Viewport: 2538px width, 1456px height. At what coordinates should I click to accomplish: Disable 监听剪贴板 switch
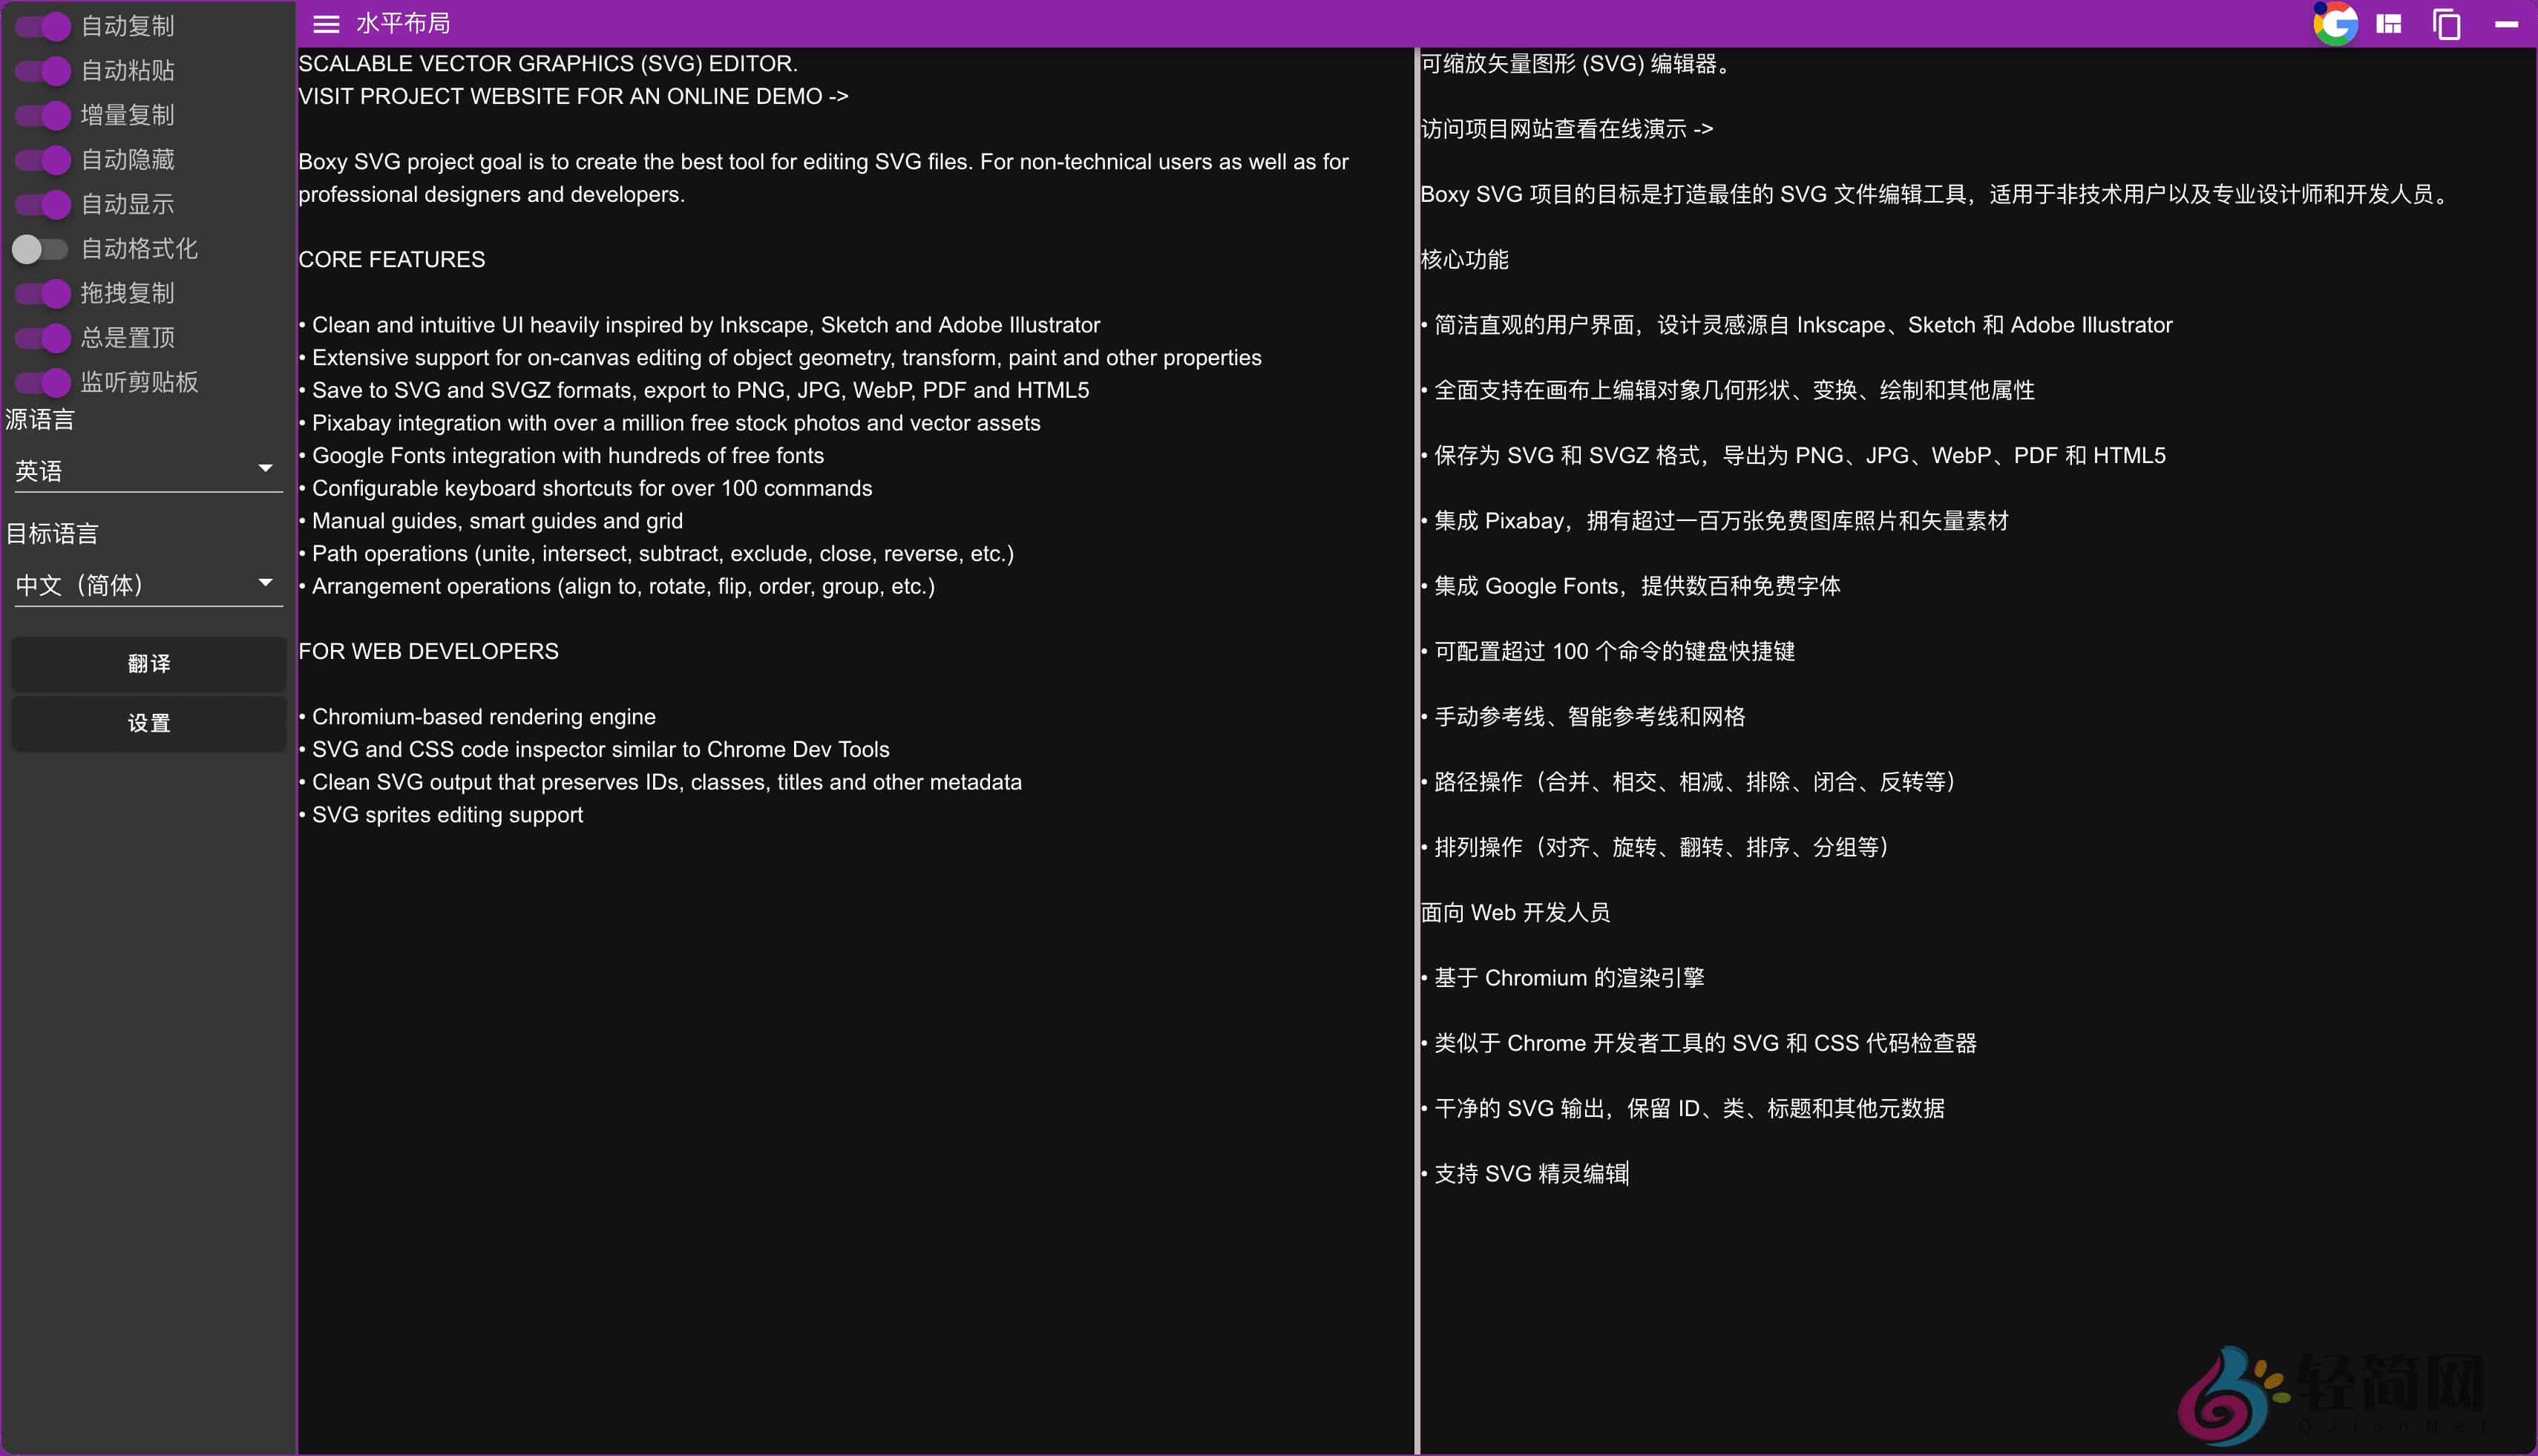pyautogui.click(x=42, y=382)
